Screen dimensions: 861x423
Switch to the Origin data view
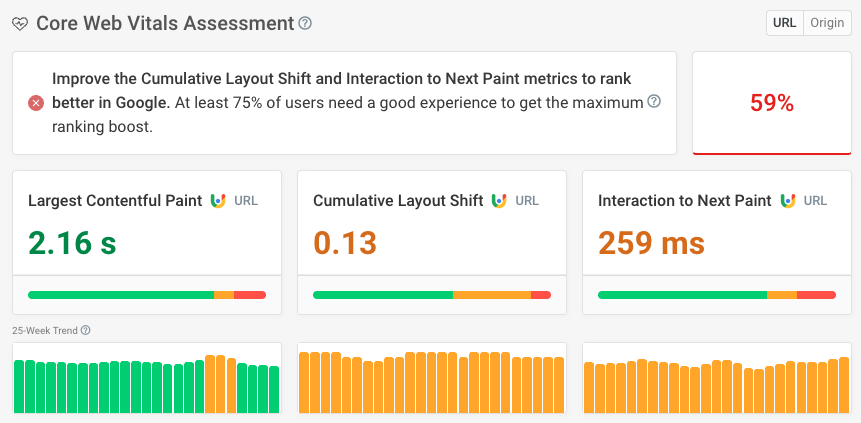click(827, 23)
